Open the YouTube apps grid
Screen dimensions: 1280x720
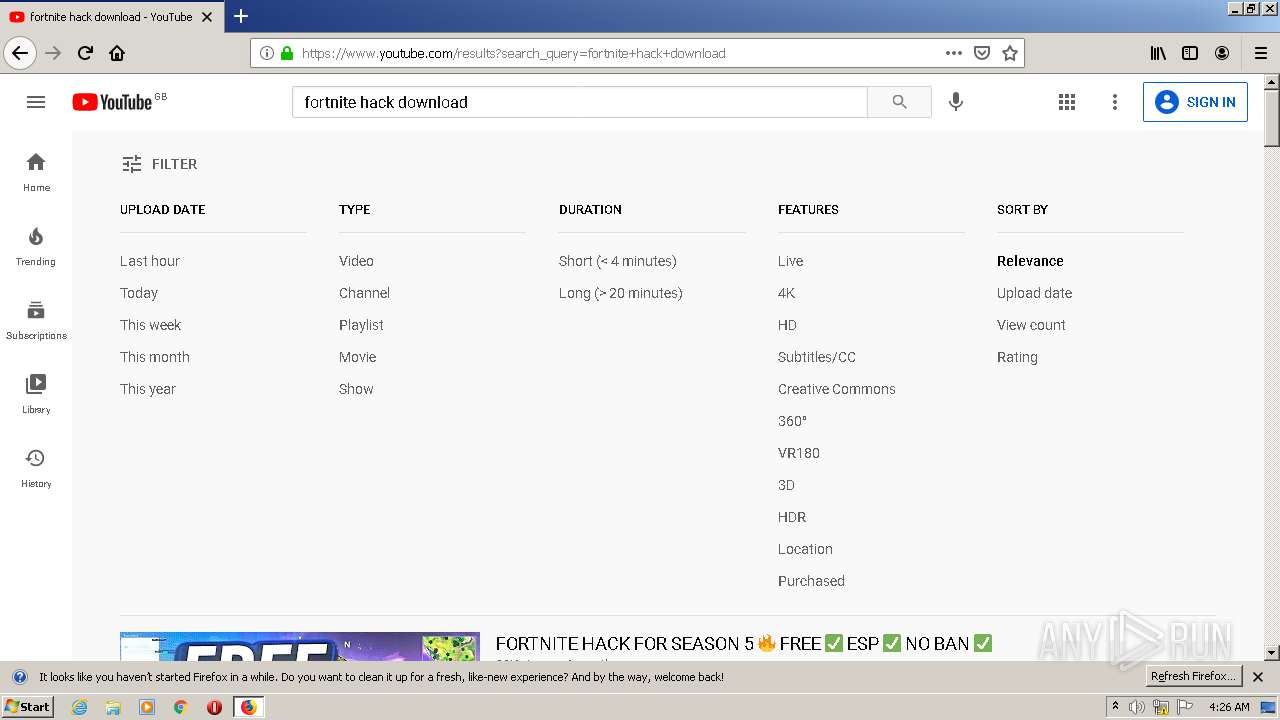click(1067, 102)
